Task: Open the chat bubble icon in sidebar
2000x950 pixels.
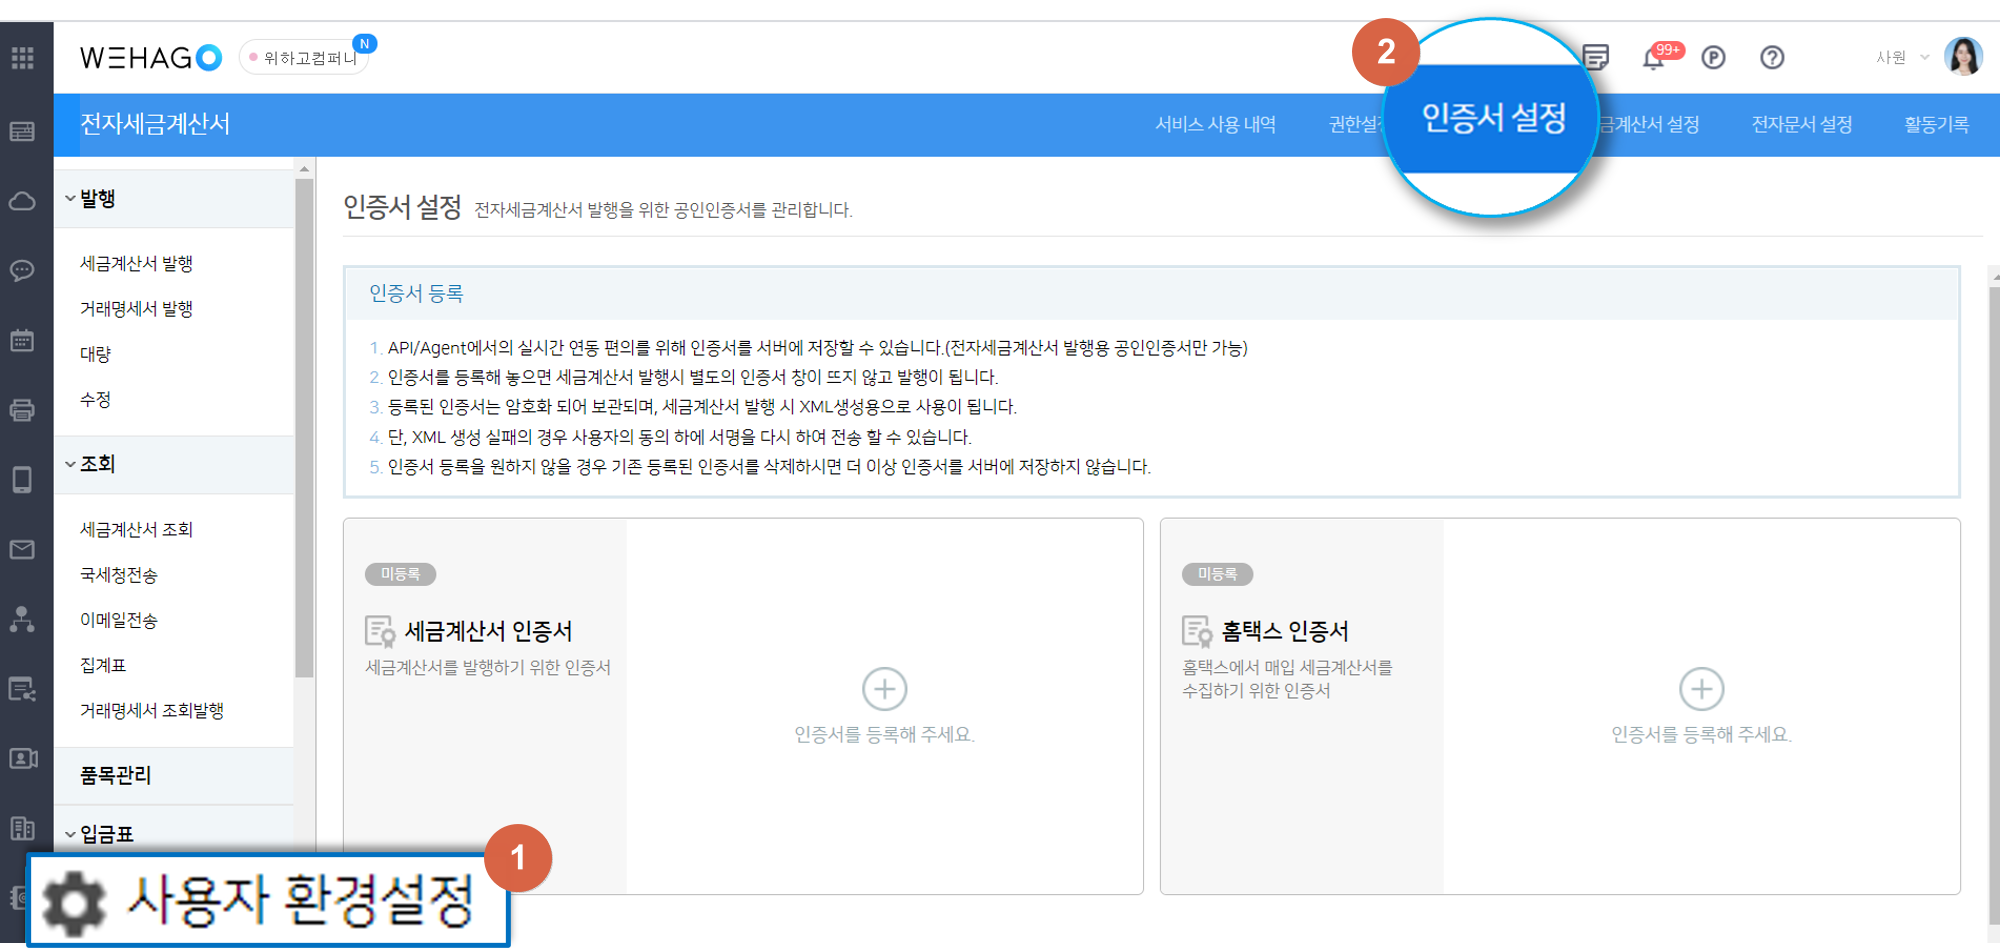Action: (22, 271)
